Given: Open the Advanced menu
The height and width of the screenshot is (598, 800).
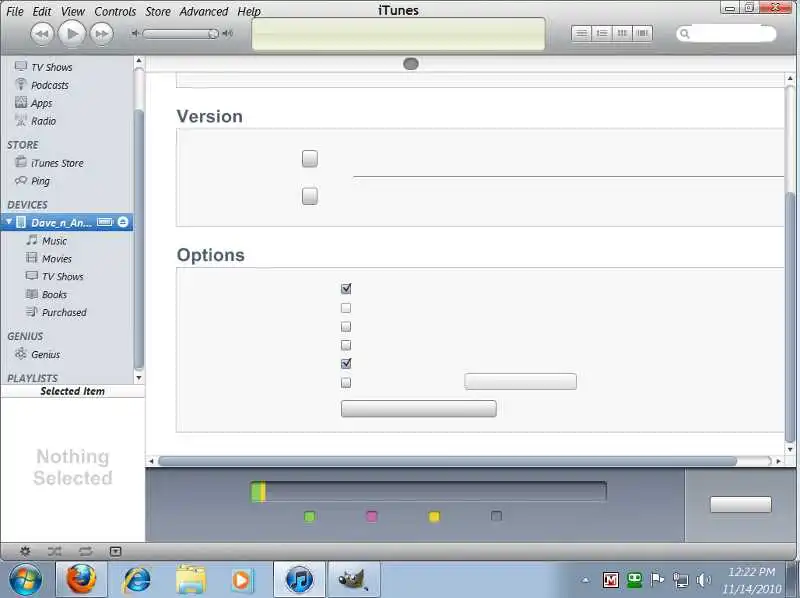Looking at the screenshot, I should 203,12.
